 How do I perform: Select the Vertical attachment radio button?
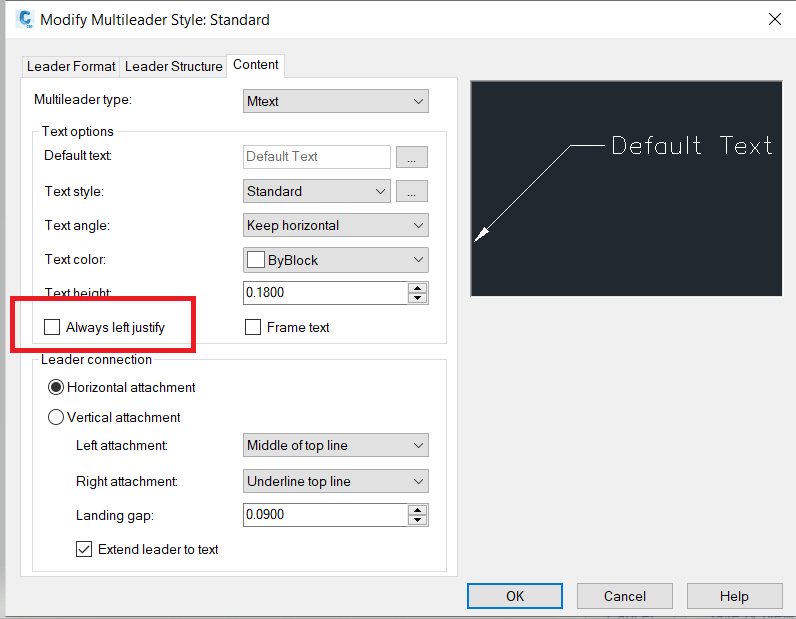click(x=55, y=417)
